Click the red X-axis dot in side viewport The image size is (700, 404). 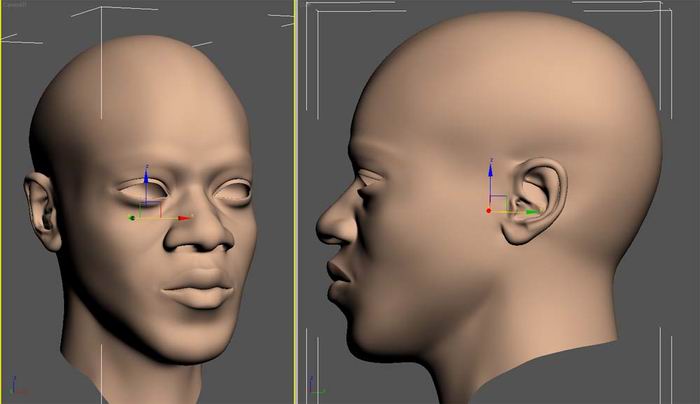(x=489, y=210)
